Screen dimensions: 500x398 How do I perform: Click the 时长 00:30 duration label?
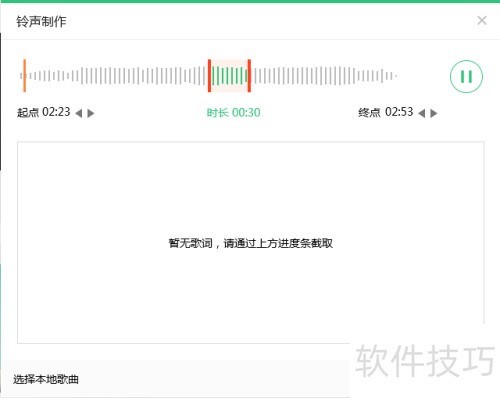233,113
